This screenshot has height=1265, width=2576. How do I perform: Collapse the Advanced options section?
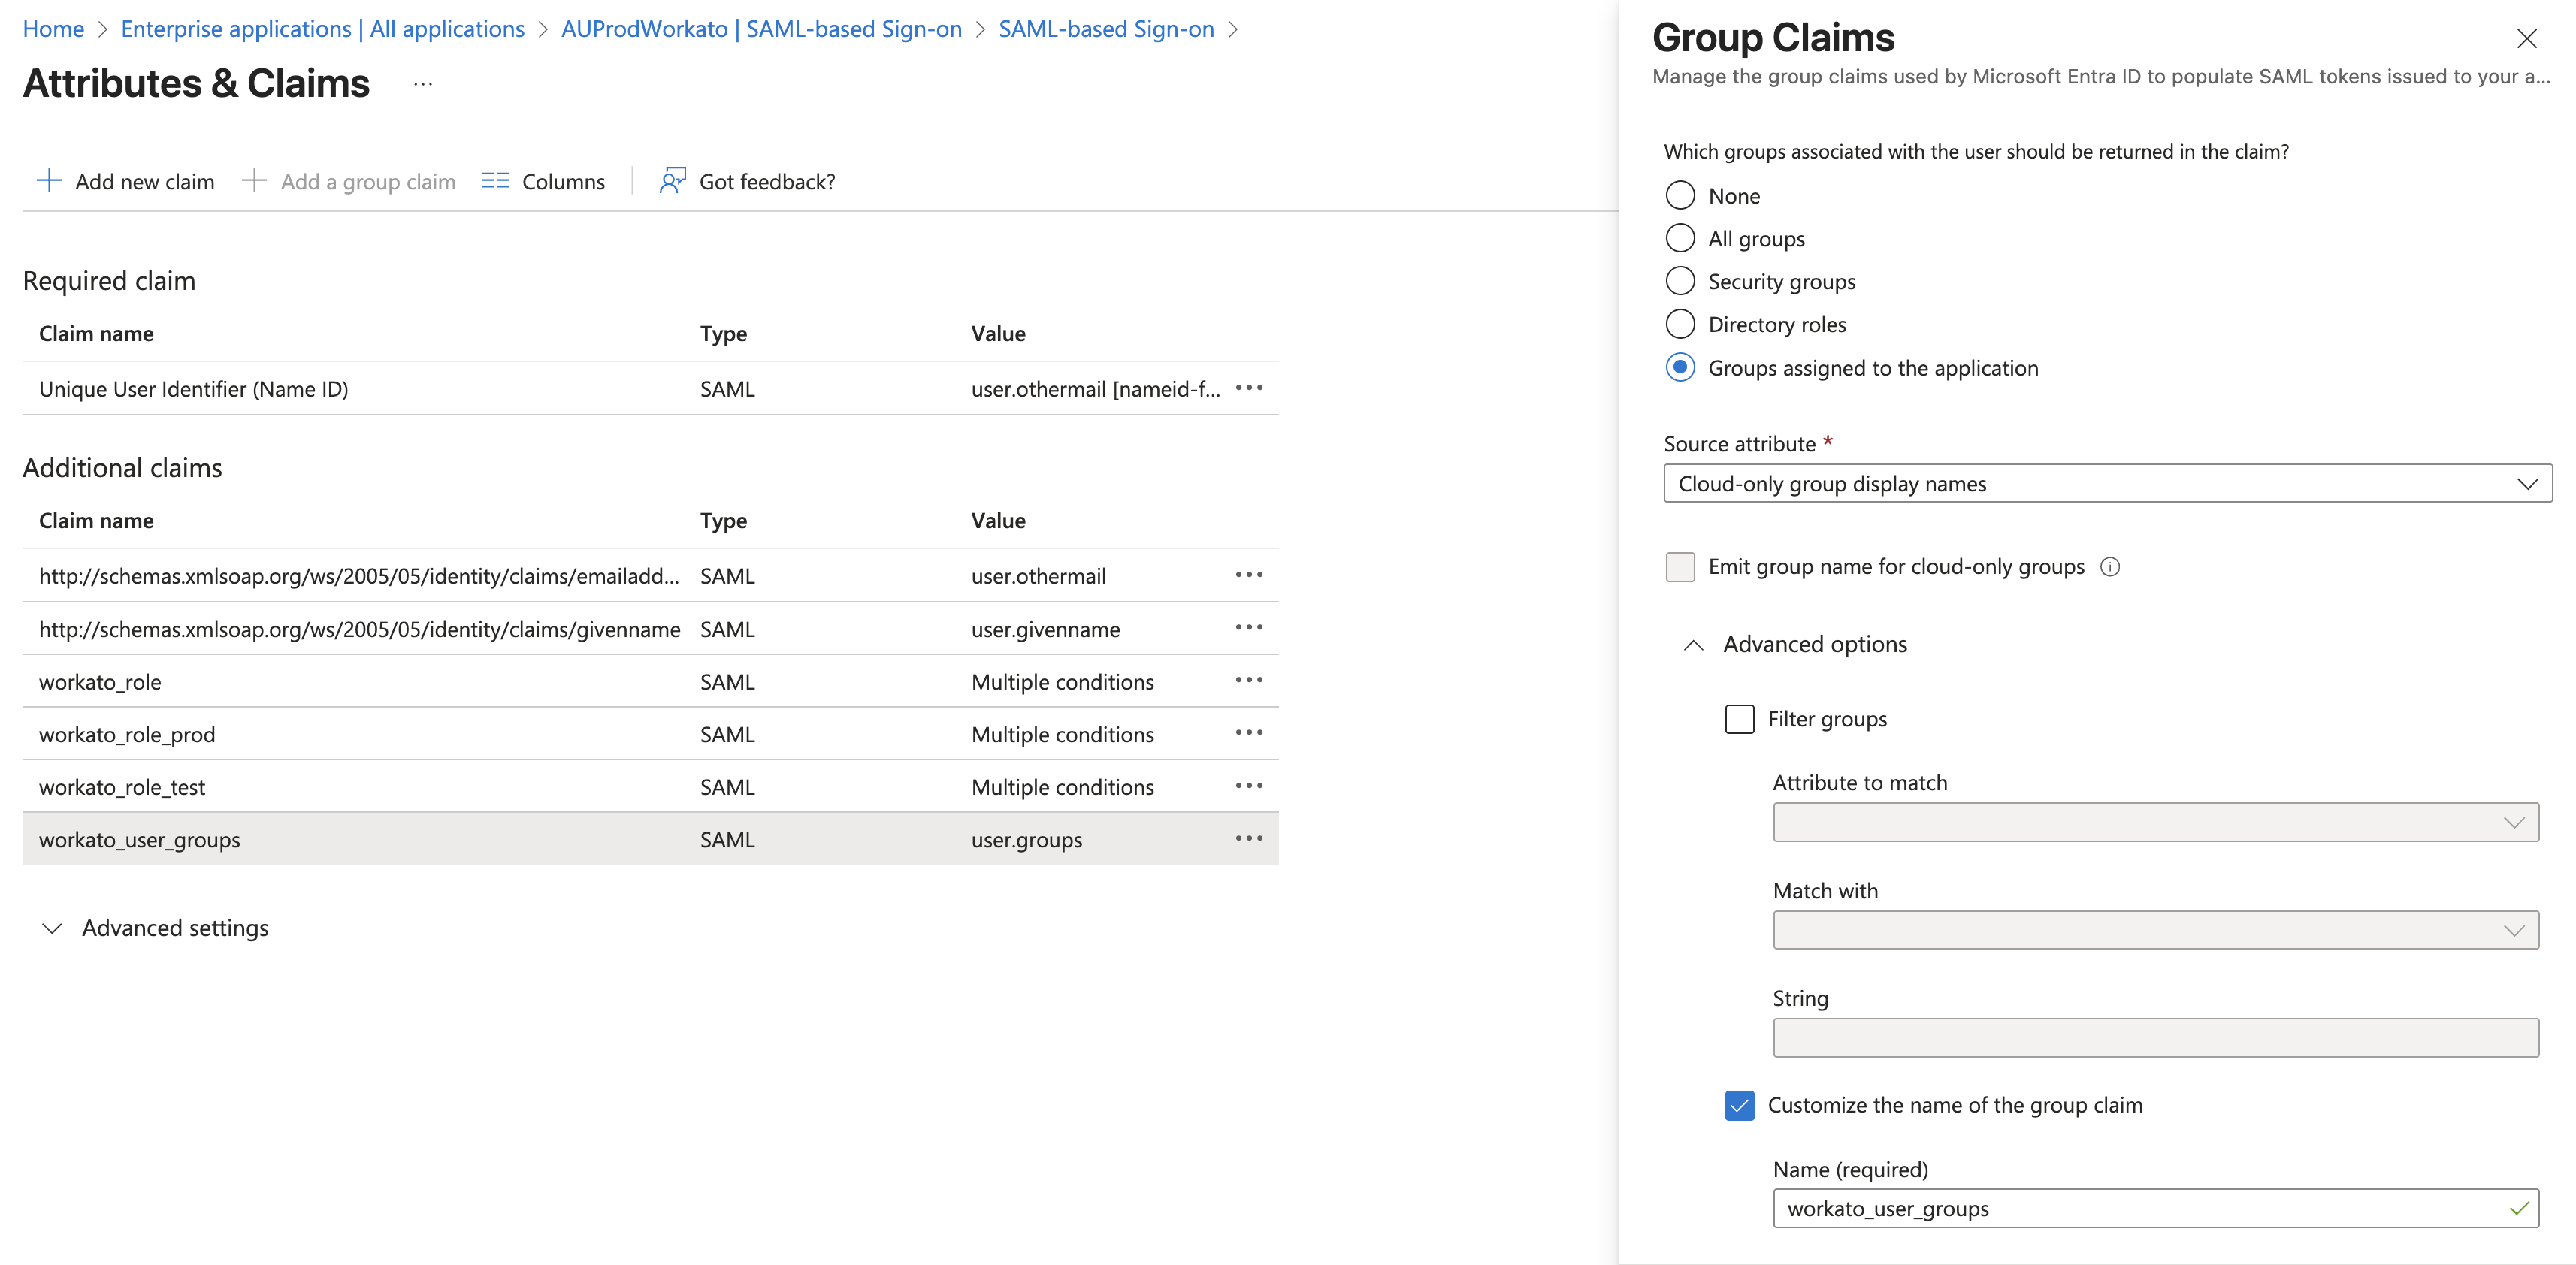1693,645
